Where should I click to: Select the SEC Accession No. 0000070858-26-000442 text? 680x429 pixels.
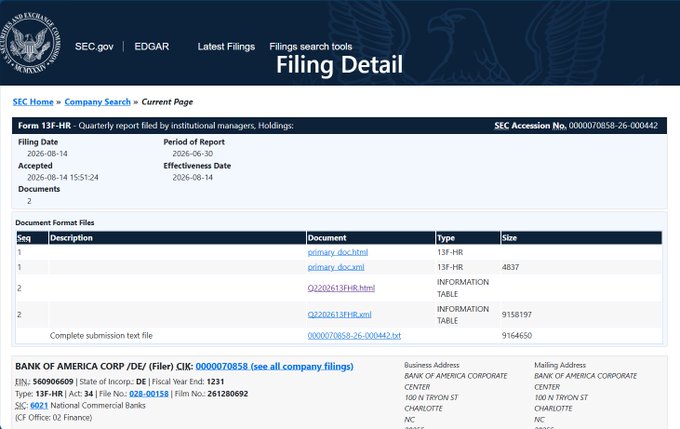[x=576, y=126]
